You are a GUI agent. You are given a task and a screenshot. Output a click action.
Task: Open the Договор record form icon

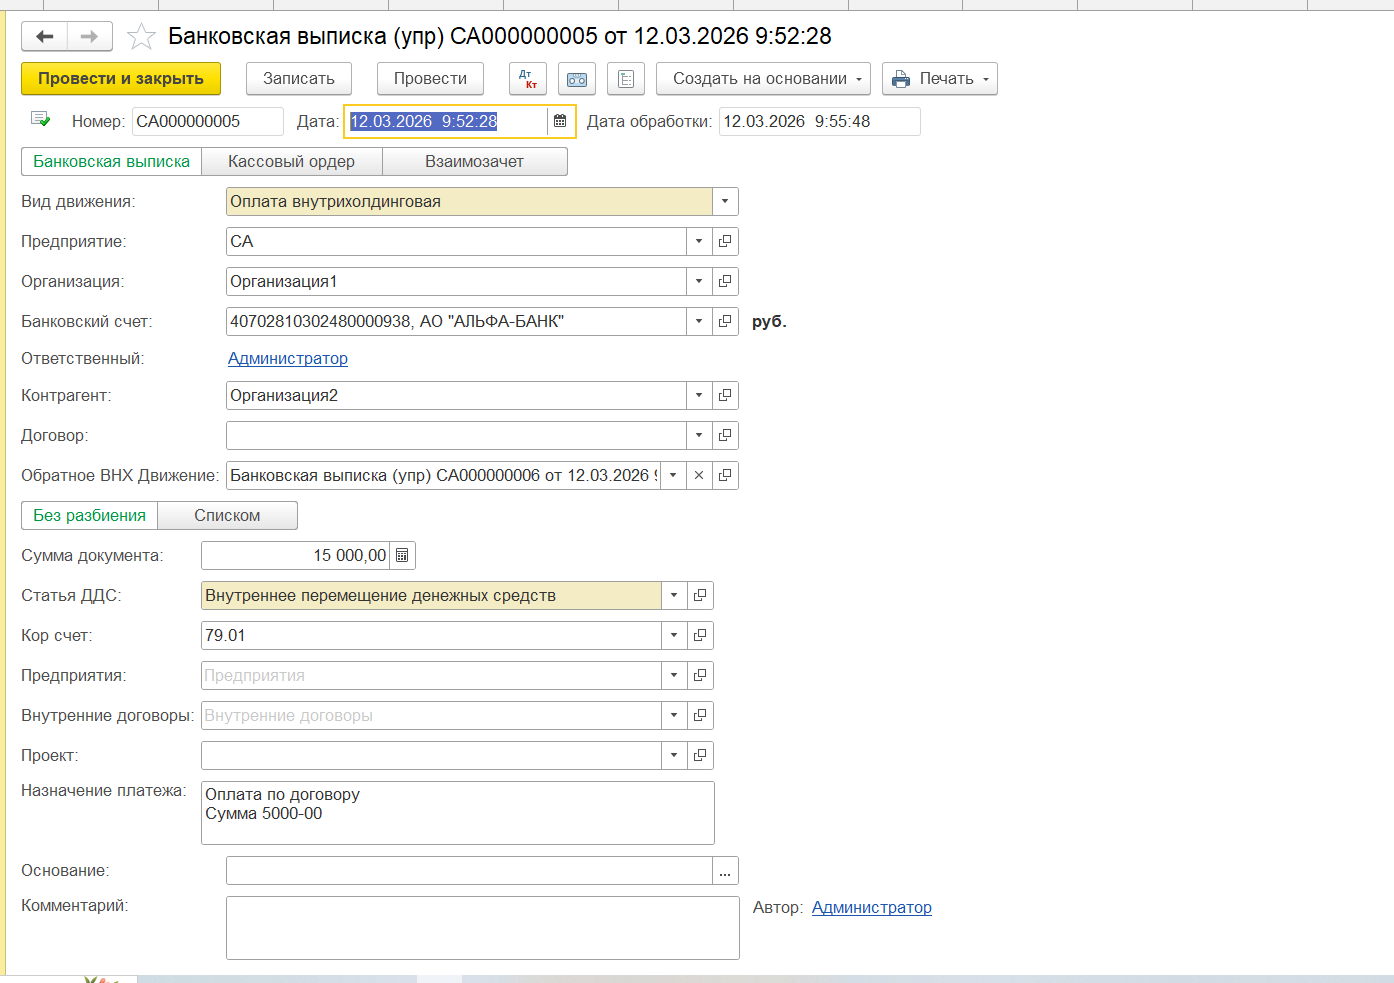pyautogui.click(x=725, y=435)
